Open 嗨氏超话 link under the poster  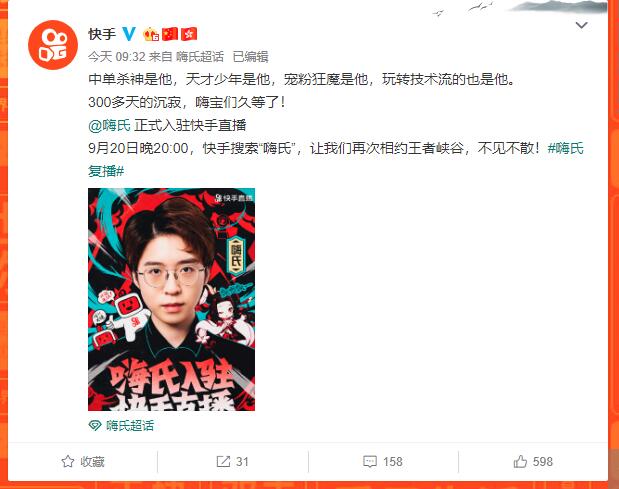[129, 425]
